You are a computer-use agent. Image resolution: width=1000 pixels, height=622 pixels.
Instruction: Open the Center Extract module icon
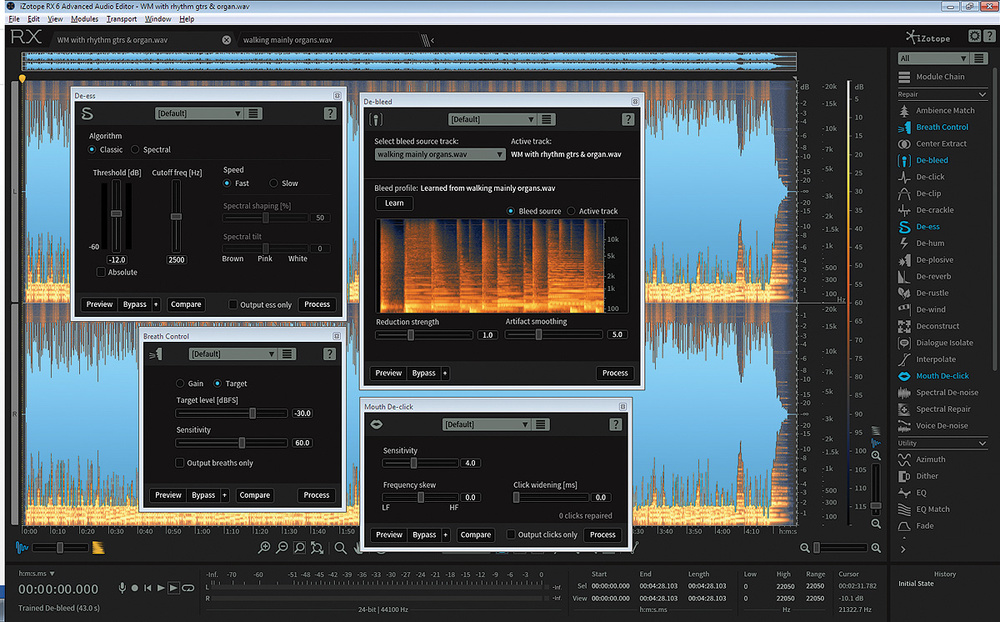(904, 144)
